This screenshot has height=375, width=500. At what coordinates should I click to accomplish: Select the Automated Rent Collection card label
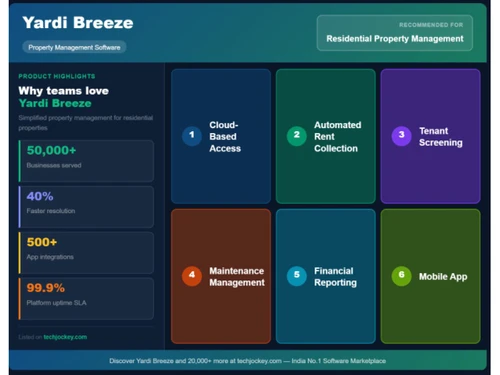pyautogui.click(x=337, y=137)
